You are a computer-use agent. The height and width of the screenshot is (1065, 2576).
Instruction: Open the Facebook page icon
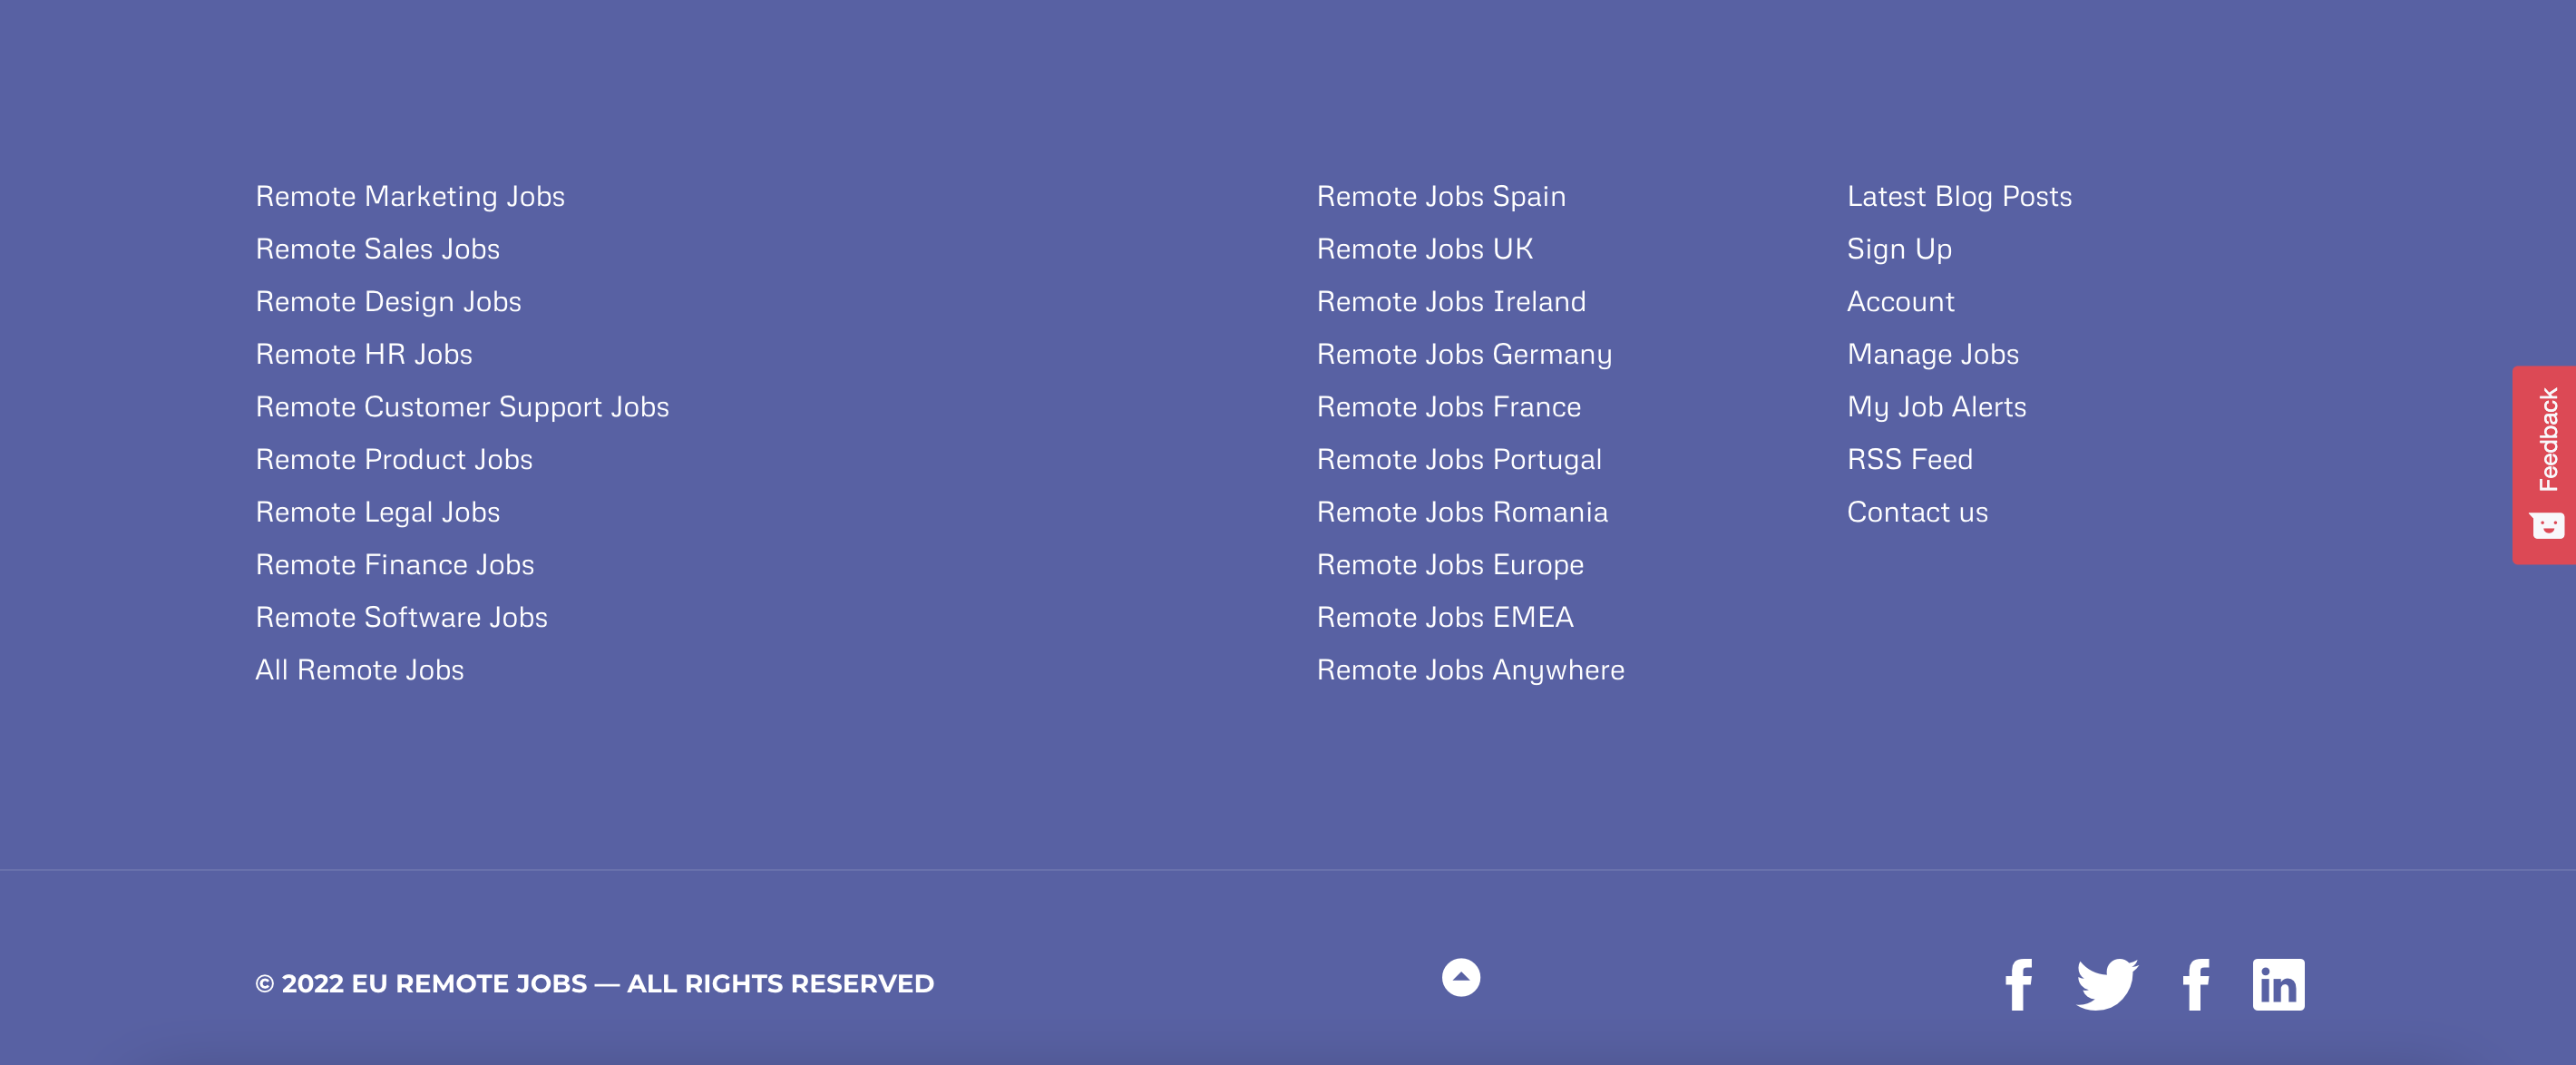[2018, 985]
